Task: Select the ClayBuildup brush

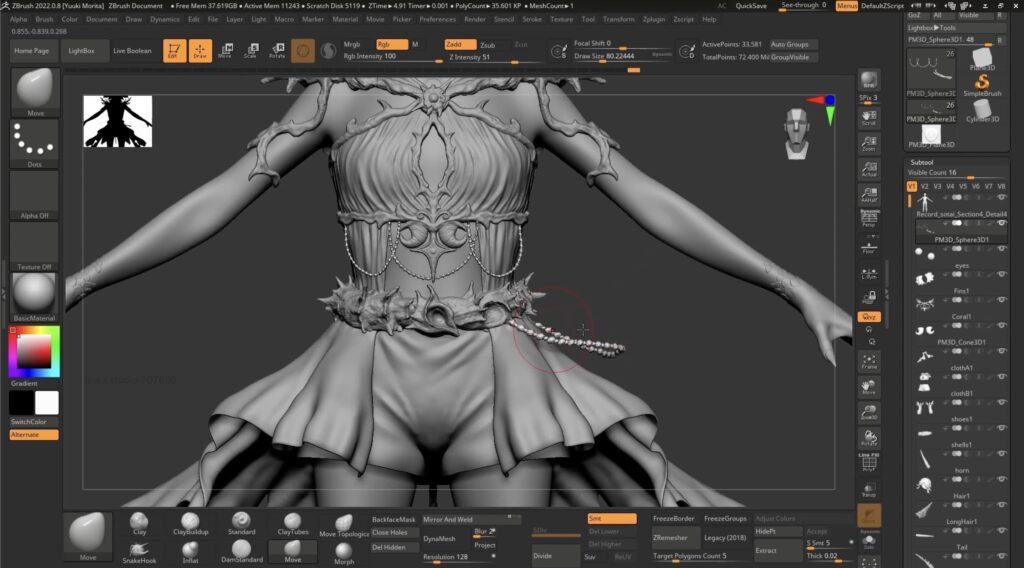Action: [191, 523]
